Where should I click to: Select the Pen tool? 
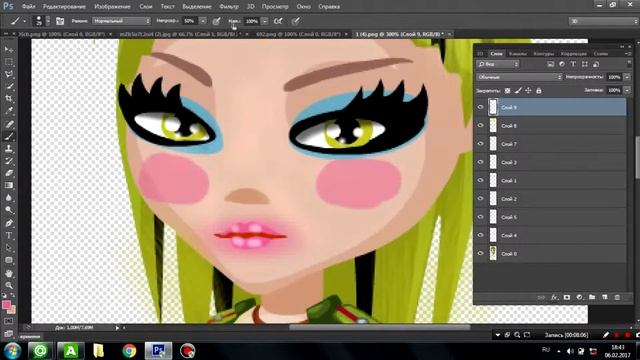(x=9, y=223)
